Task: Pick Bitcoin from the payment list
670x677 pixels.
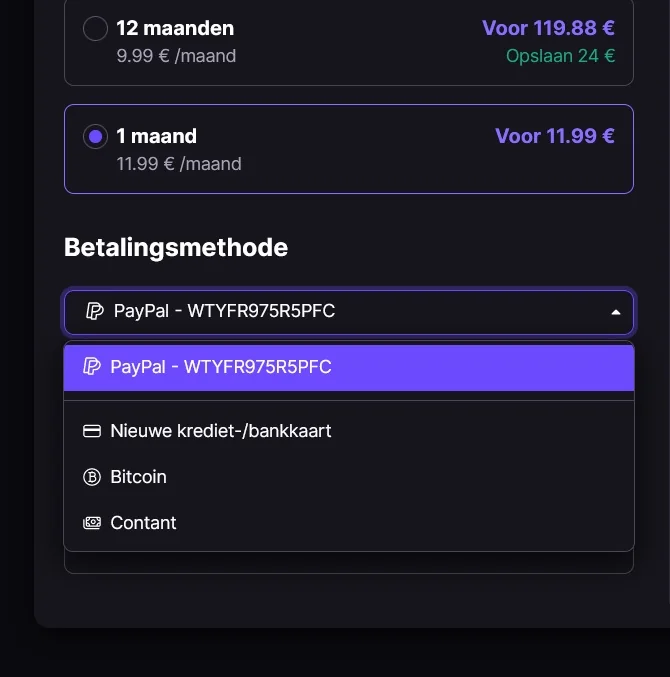Action: [138, 477]
